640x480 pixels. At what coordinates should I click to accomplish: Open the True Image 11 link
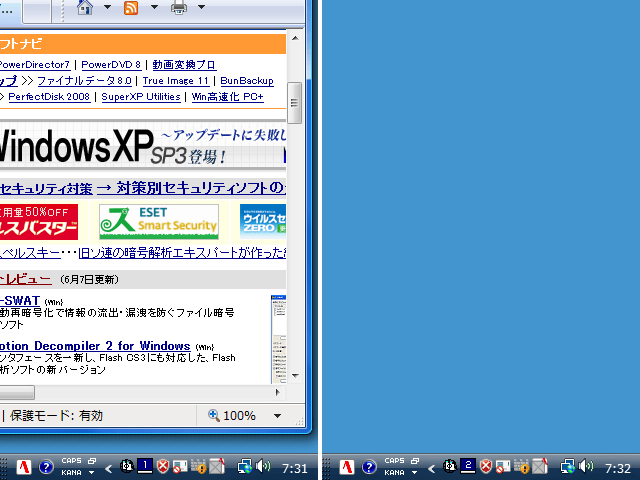point(176,81)
